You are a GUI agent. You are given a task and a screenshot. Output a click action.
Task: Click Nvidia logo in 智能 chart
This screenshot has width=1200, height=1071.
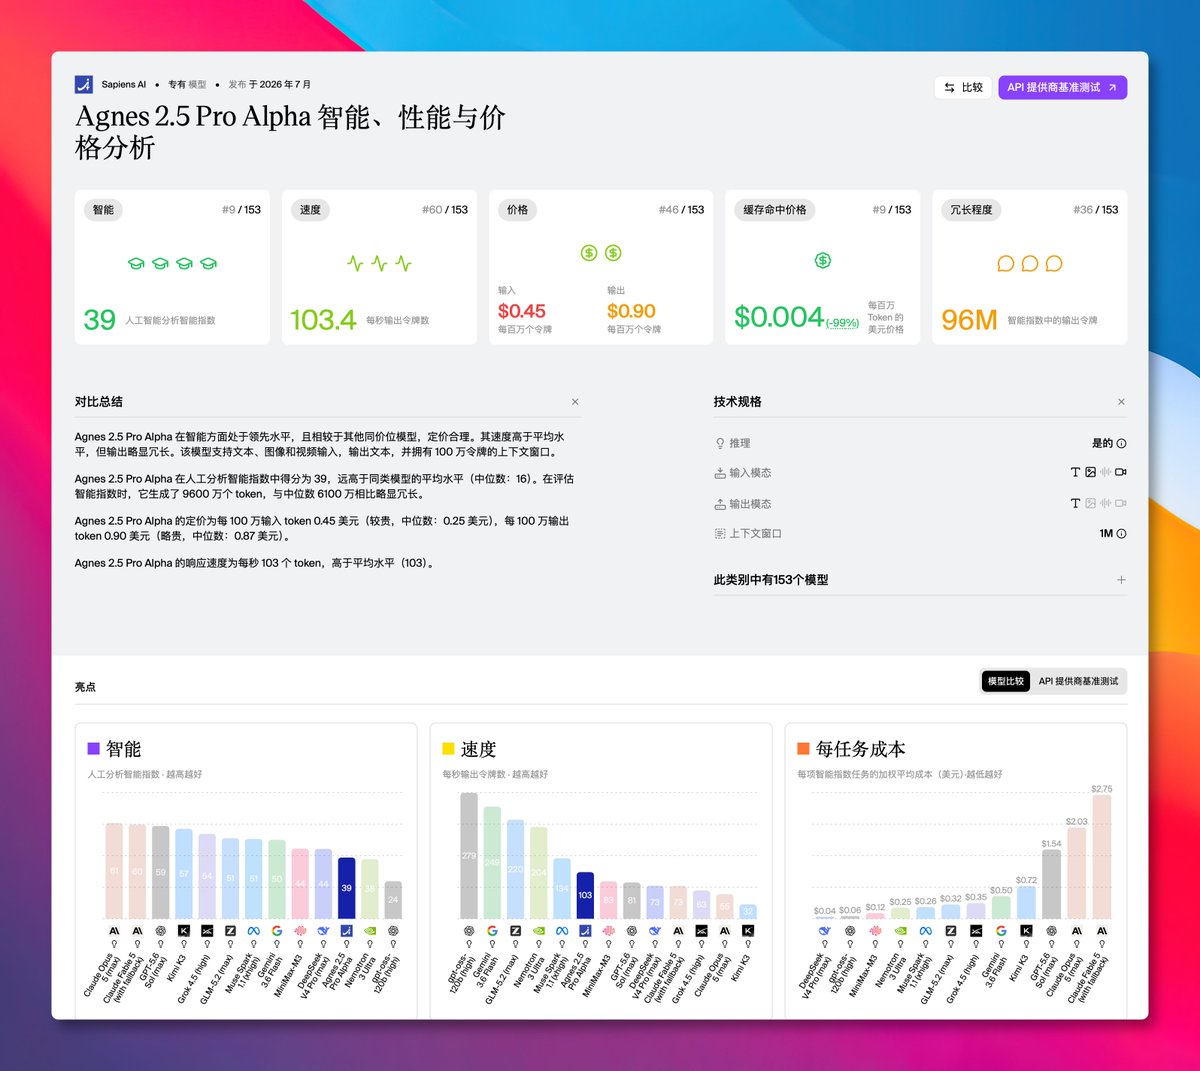370,931
